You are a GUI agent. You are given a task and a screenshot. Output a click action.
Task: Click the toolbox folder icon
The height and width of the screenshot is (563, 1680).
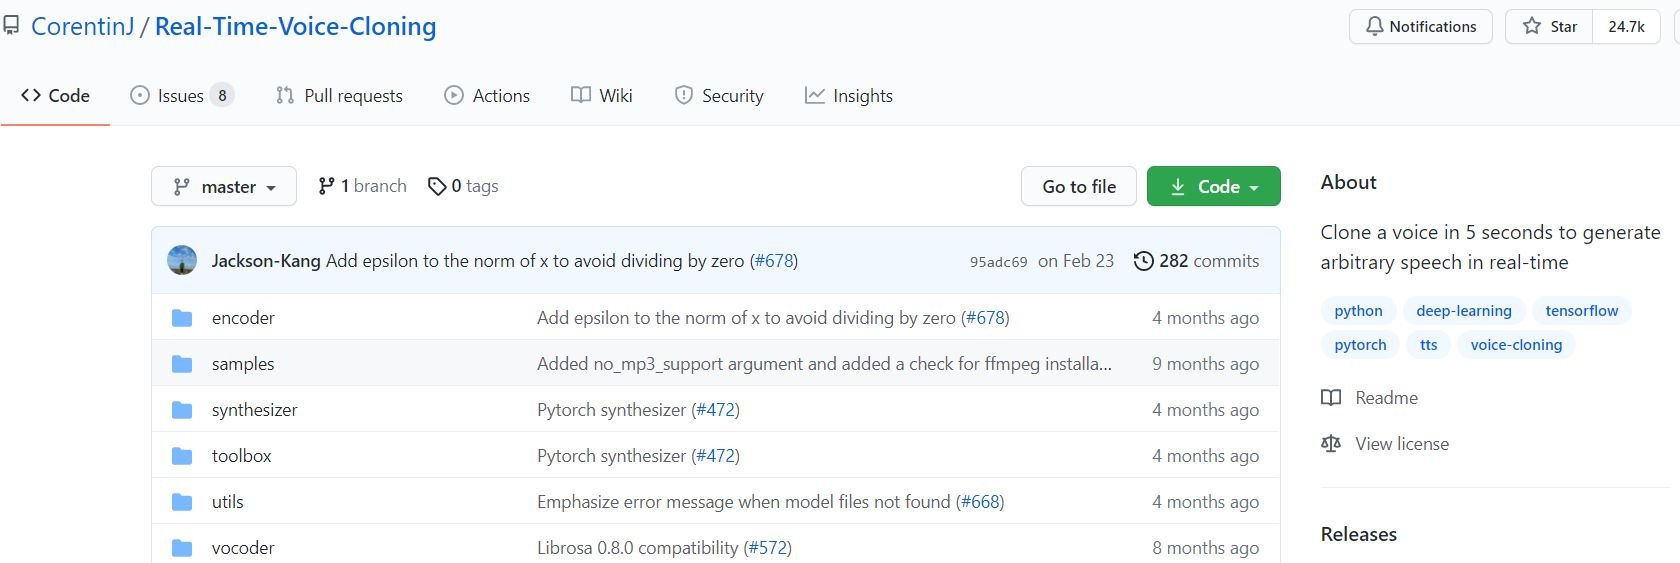coord(182,456)
